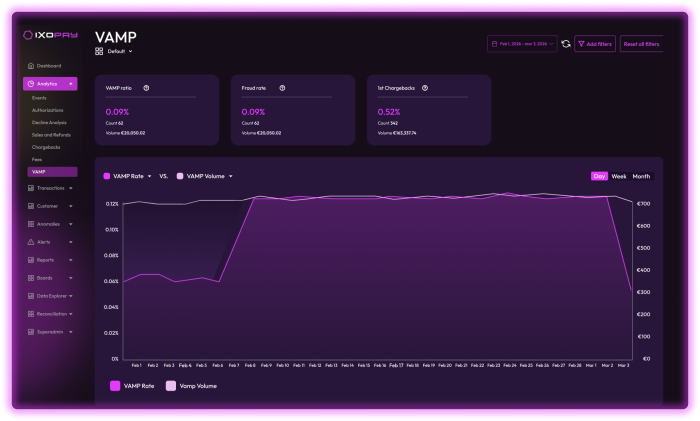Click the Add filters button
700x421 pixels.
coord(595,44)
